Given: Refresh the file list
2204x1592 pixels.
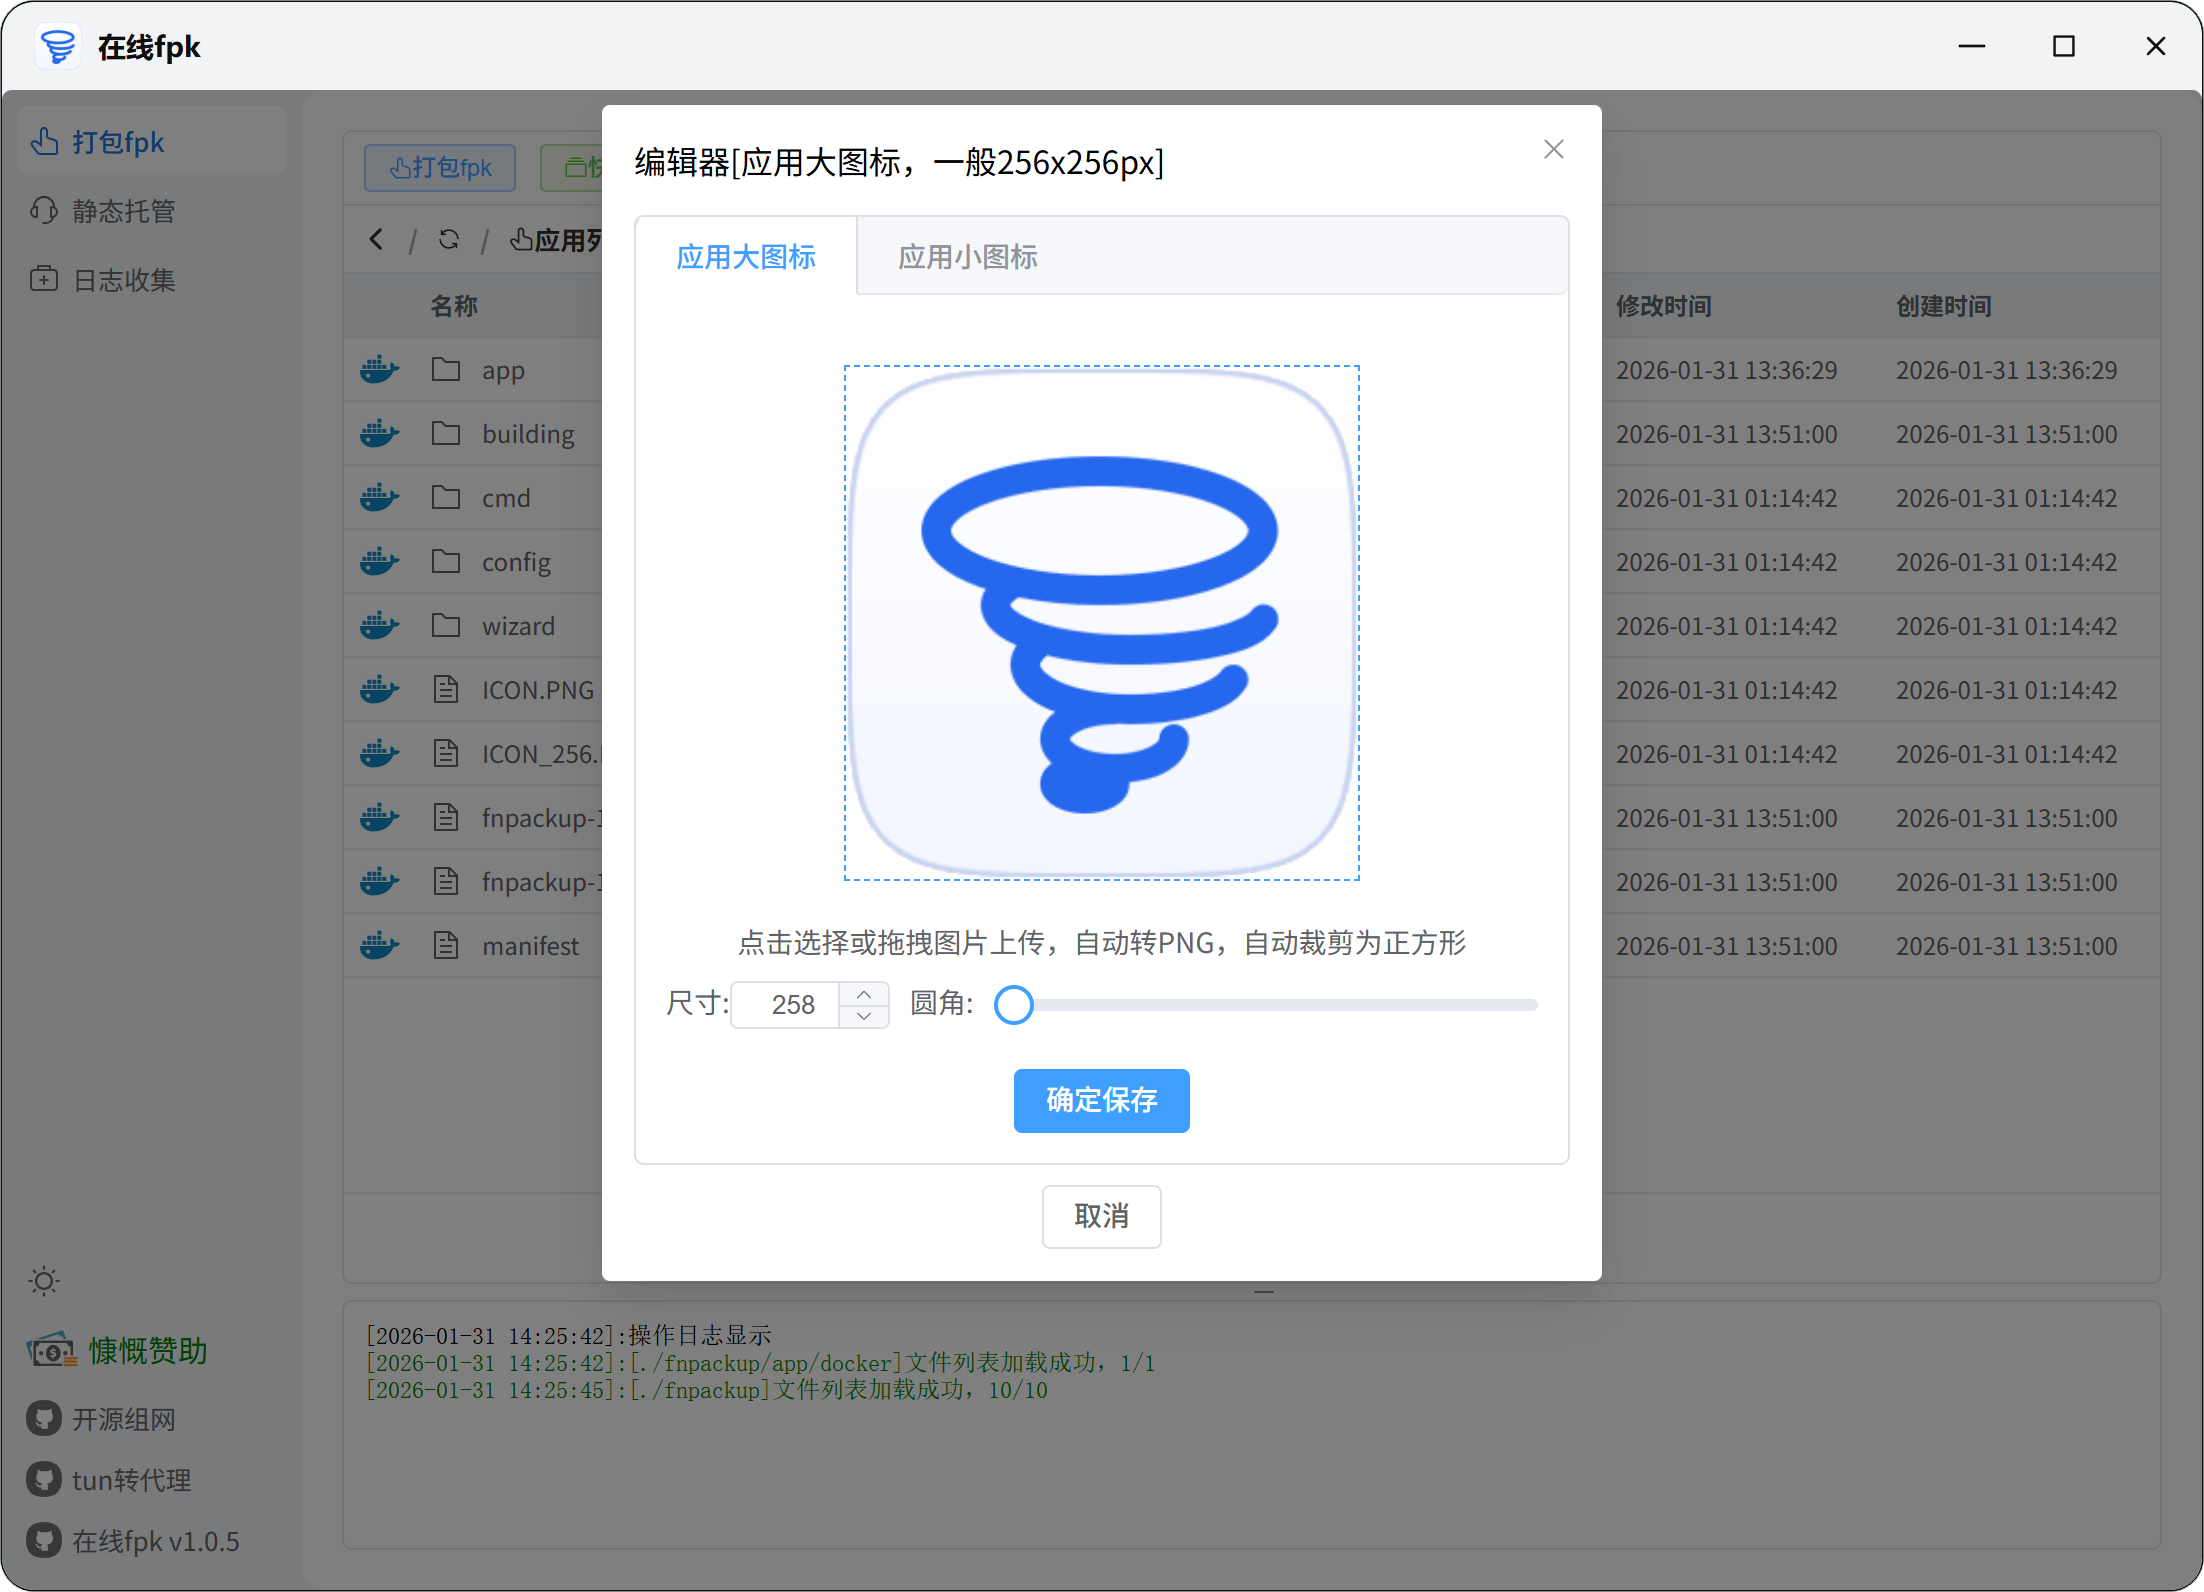Looking at the screenshot, I should [x=448, y=240].
